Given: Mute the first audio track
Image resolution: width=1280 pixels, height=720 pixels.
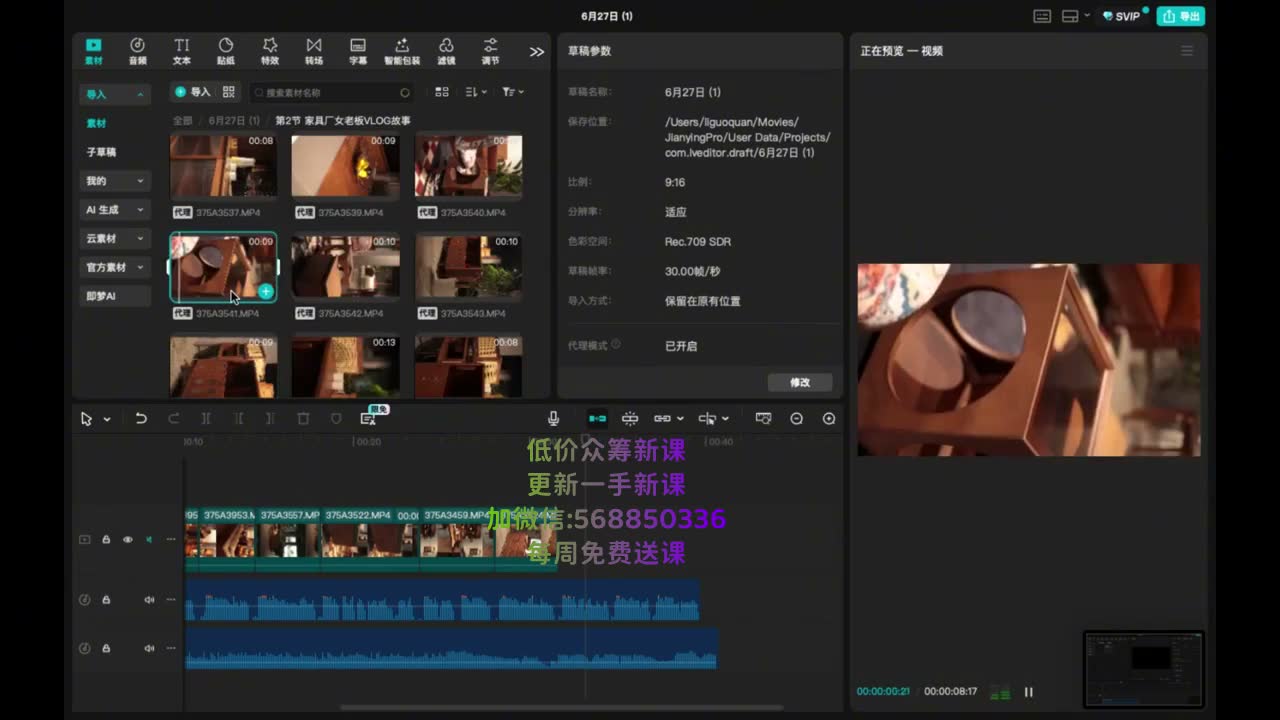Looking at the screenshot, I should [x=149, y=600].
